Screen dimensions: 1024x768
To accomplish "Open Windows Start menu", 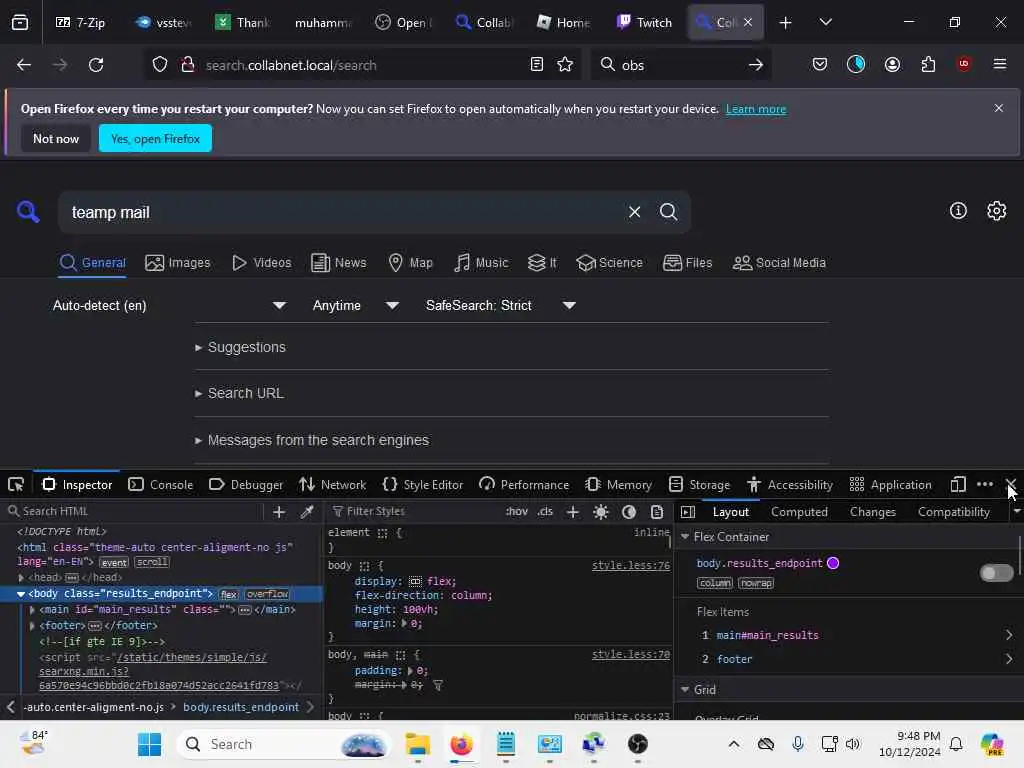I will coord(150,744).
